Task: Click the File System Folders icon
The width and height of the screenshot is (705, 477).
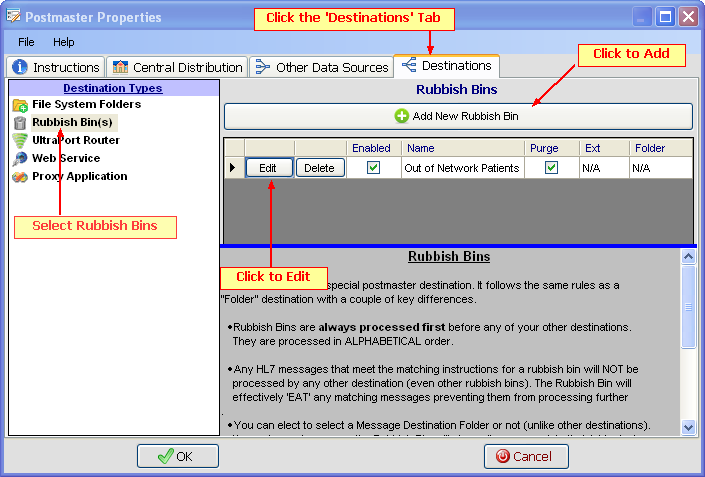Action: pos(20,105)
